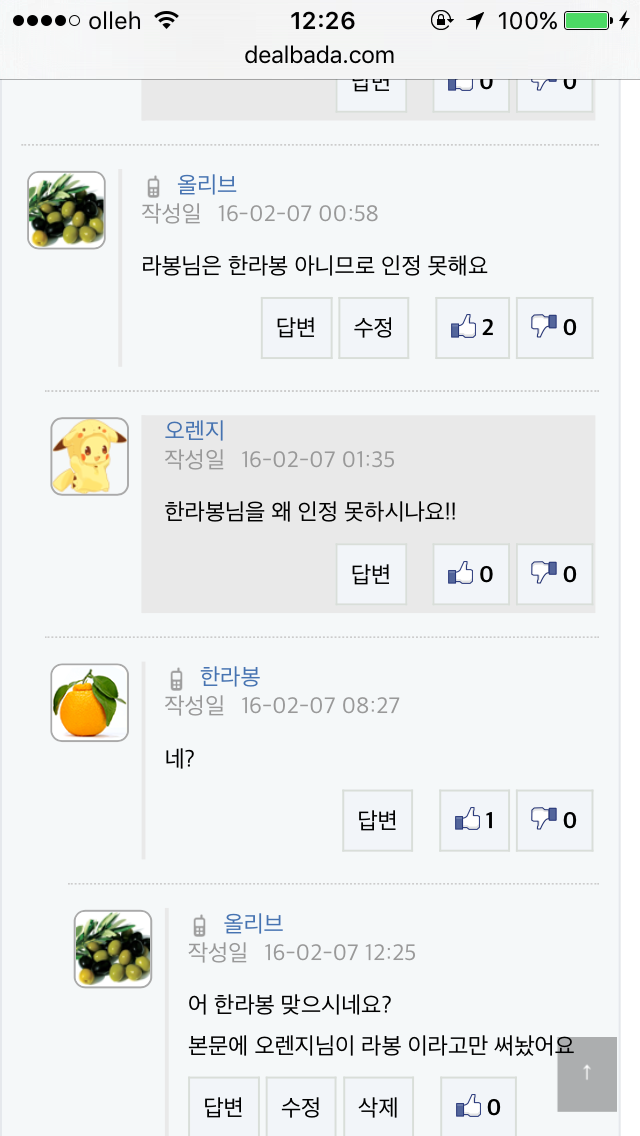The image size is (640, 1136).
Task: Open 한라봉's username link
Action: click(x=230, y=677)
